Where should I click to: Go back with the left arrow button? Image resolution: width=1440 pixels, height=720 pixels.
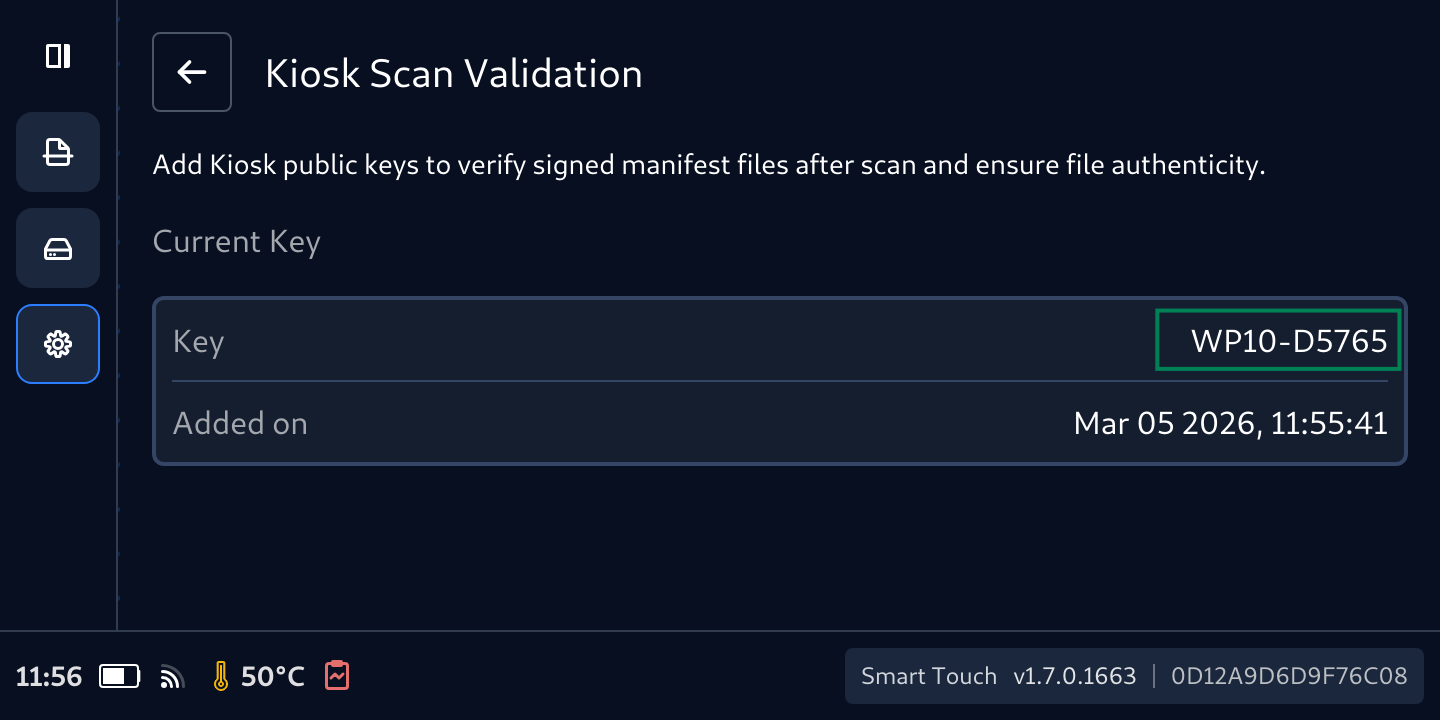192,72
